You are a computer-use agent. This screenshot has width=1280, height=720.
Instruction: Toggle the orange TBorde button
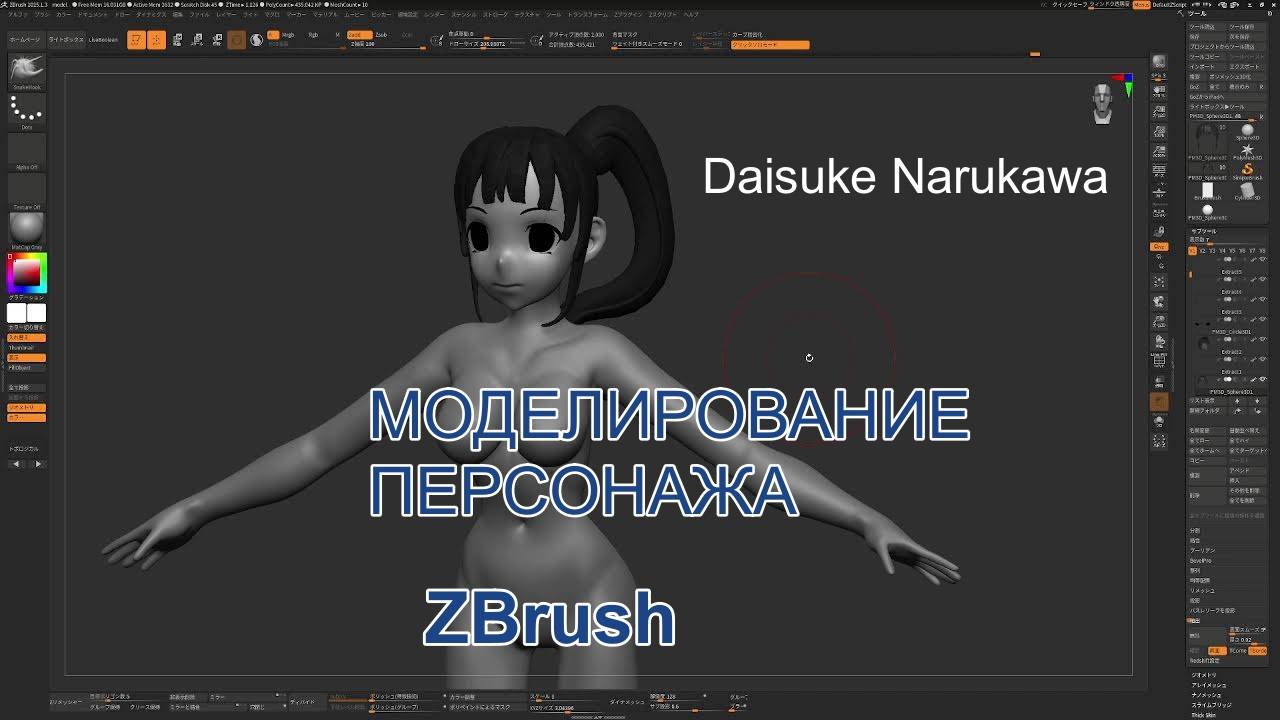click(x=1258, y=651)
